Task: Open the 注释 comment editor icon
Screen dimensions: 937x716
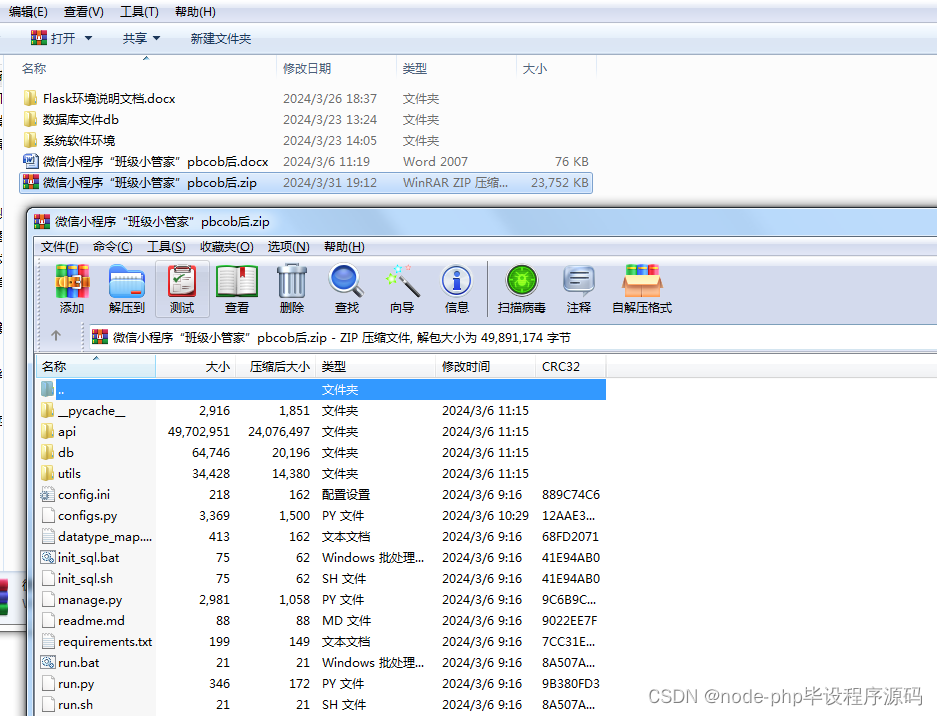Action: (x=578, y=289)
